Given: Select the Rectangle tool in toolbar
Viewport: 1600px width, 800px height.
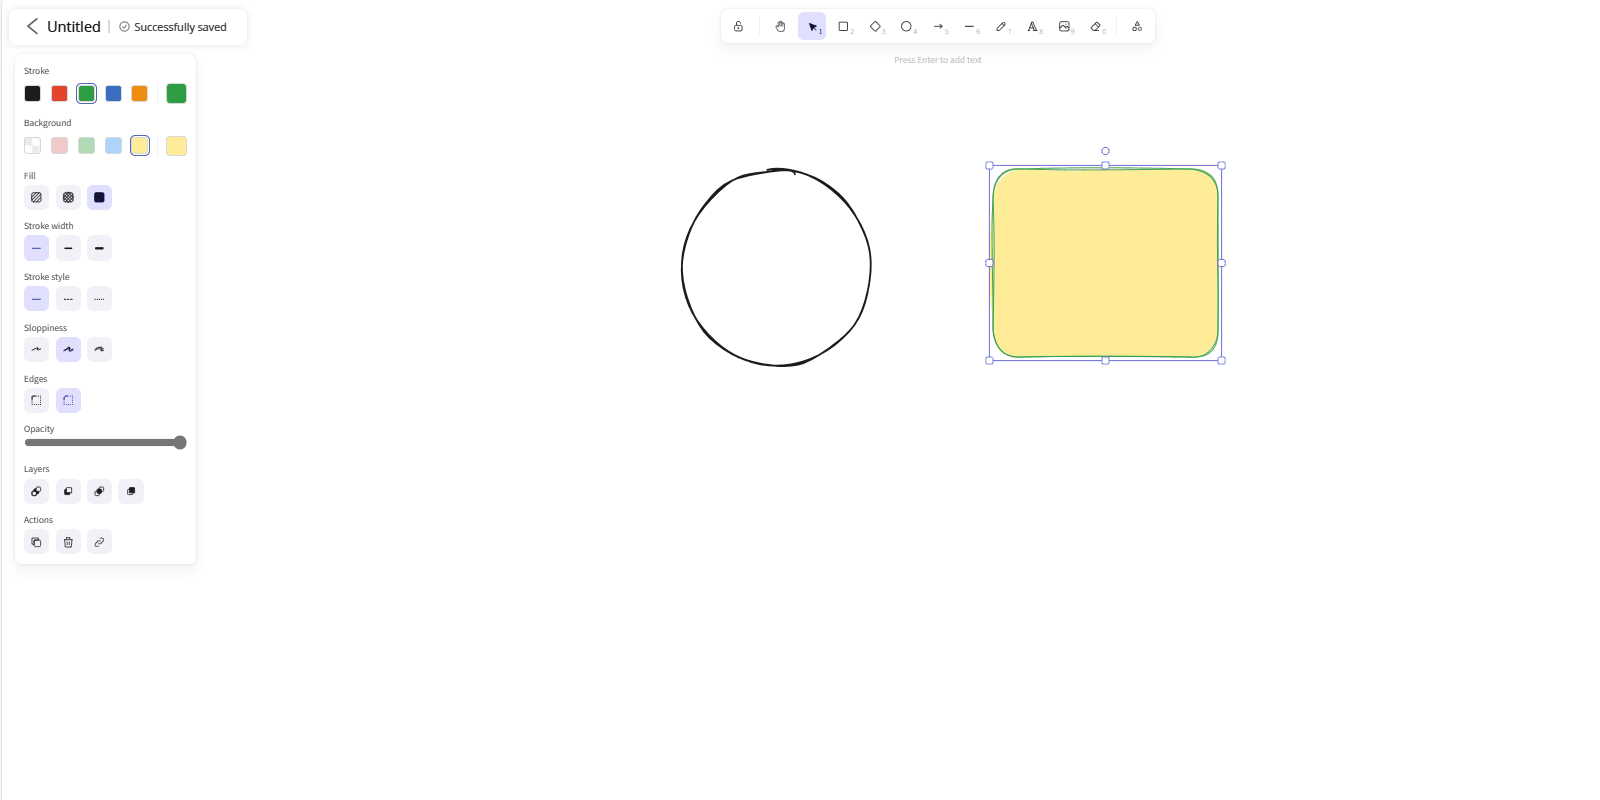Looking at the screenshot, I should tap(844, 27).
